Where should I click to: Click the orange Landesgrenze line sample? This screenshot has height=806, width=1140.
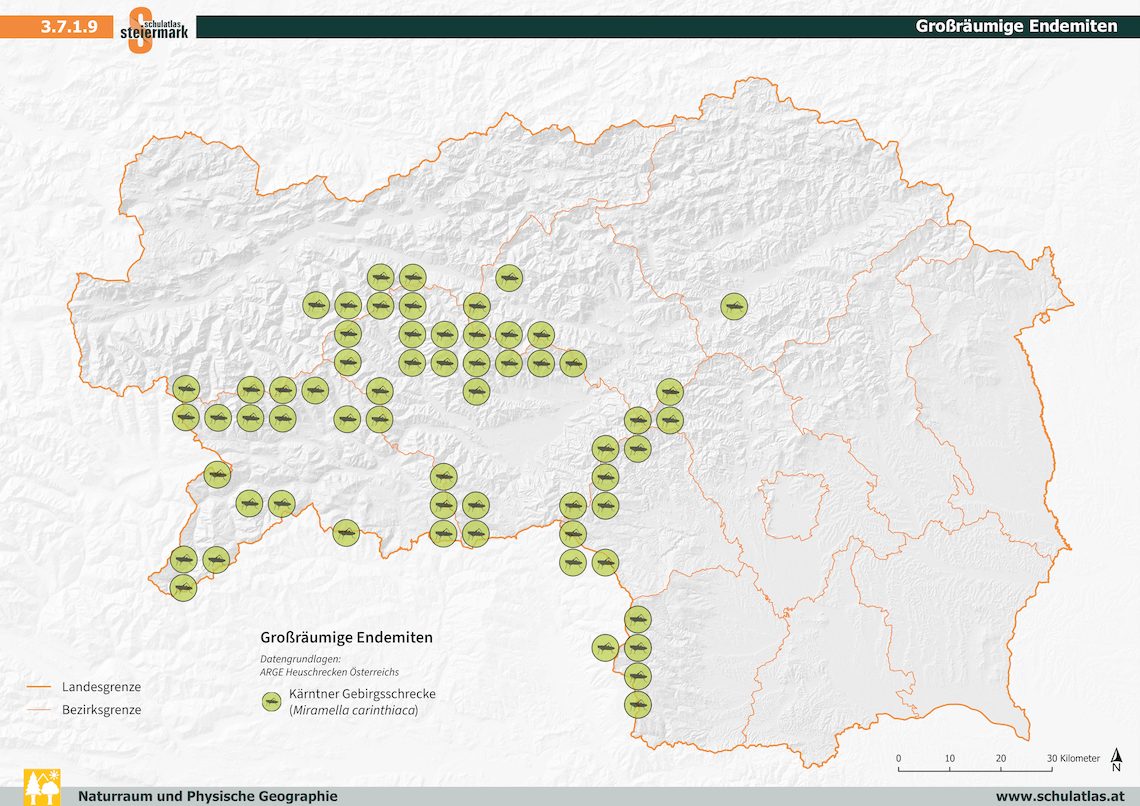pyautogui.click(x=39, y=687)
